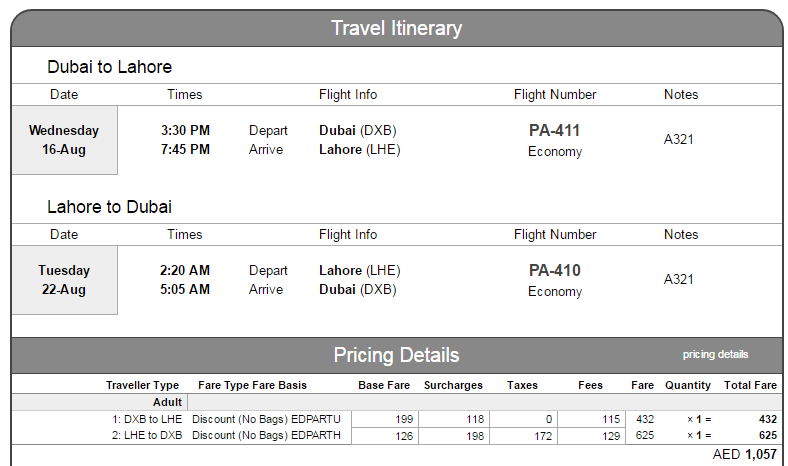Click the EDPARTU fare basis text
Viewport: 788px width, 466px height.
click(316, 419)
